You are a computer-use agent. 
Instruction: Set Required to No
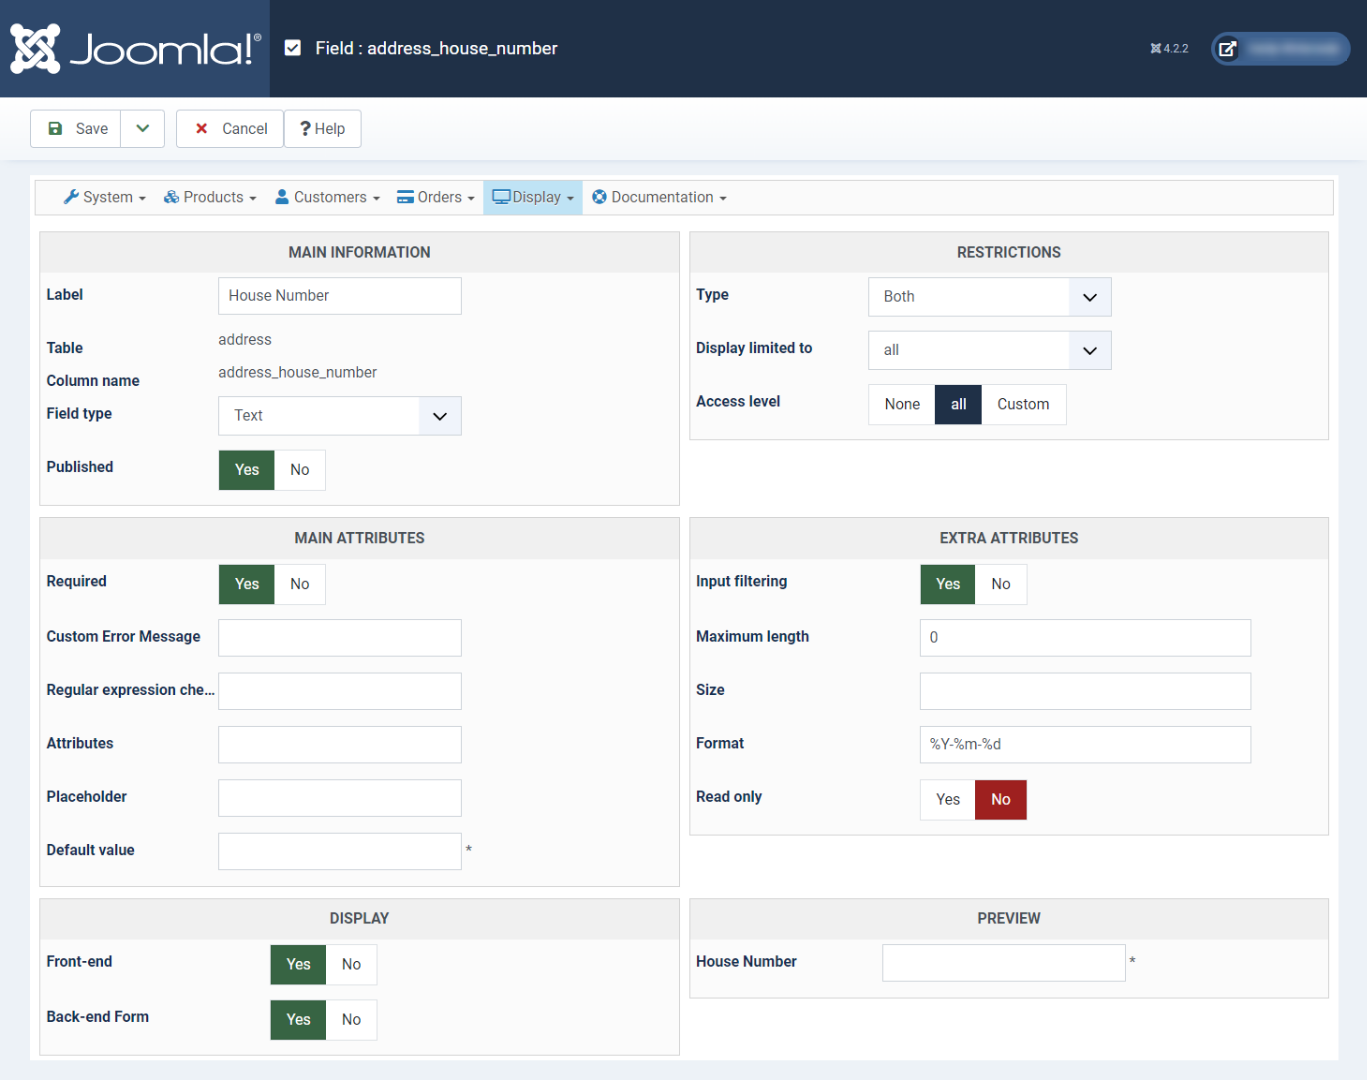click(x=300, y=584)
